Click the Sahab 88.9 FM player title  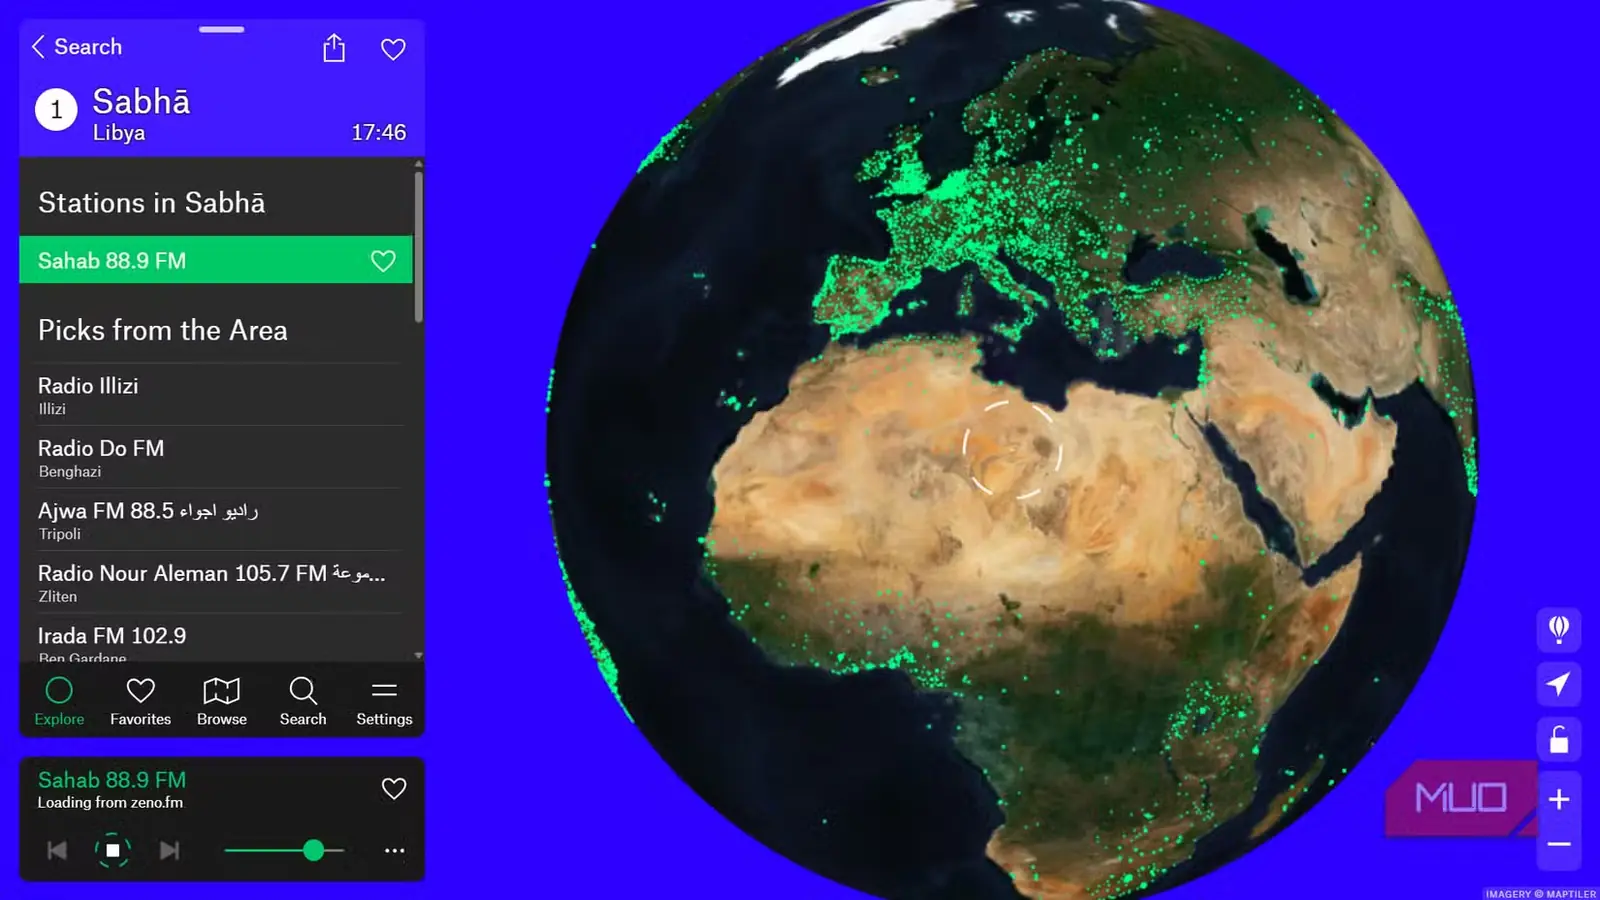click(112, 780)
